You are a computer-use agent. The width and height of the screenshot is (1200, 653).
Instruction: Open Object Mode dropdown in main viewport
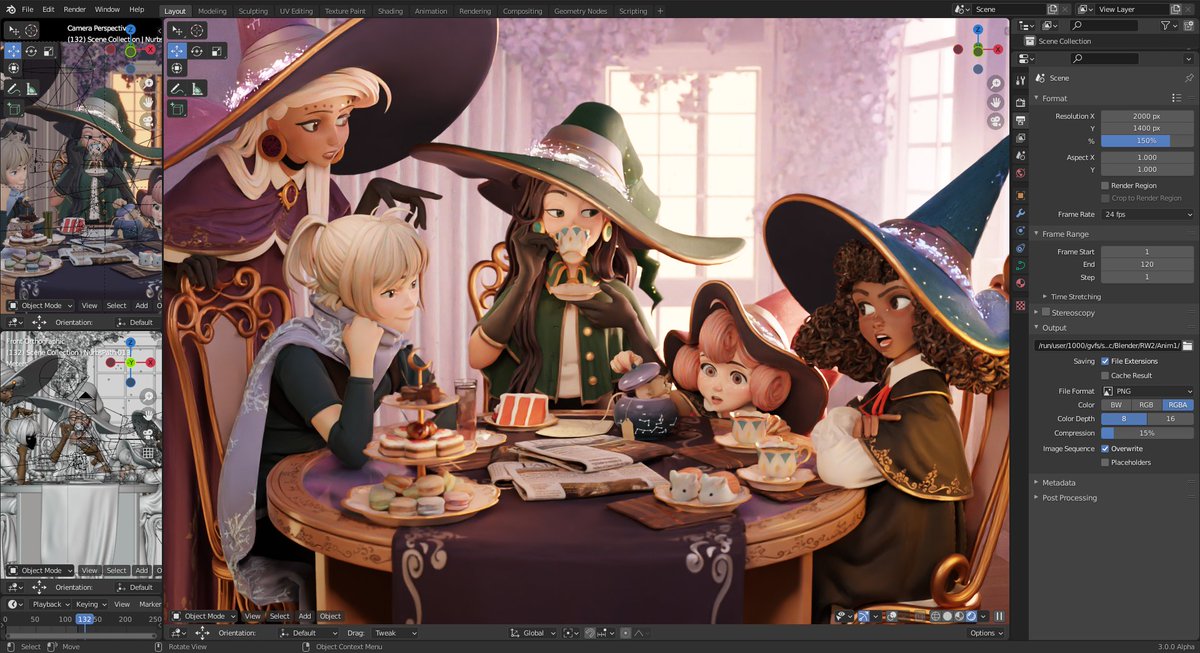tap(204, 616)
